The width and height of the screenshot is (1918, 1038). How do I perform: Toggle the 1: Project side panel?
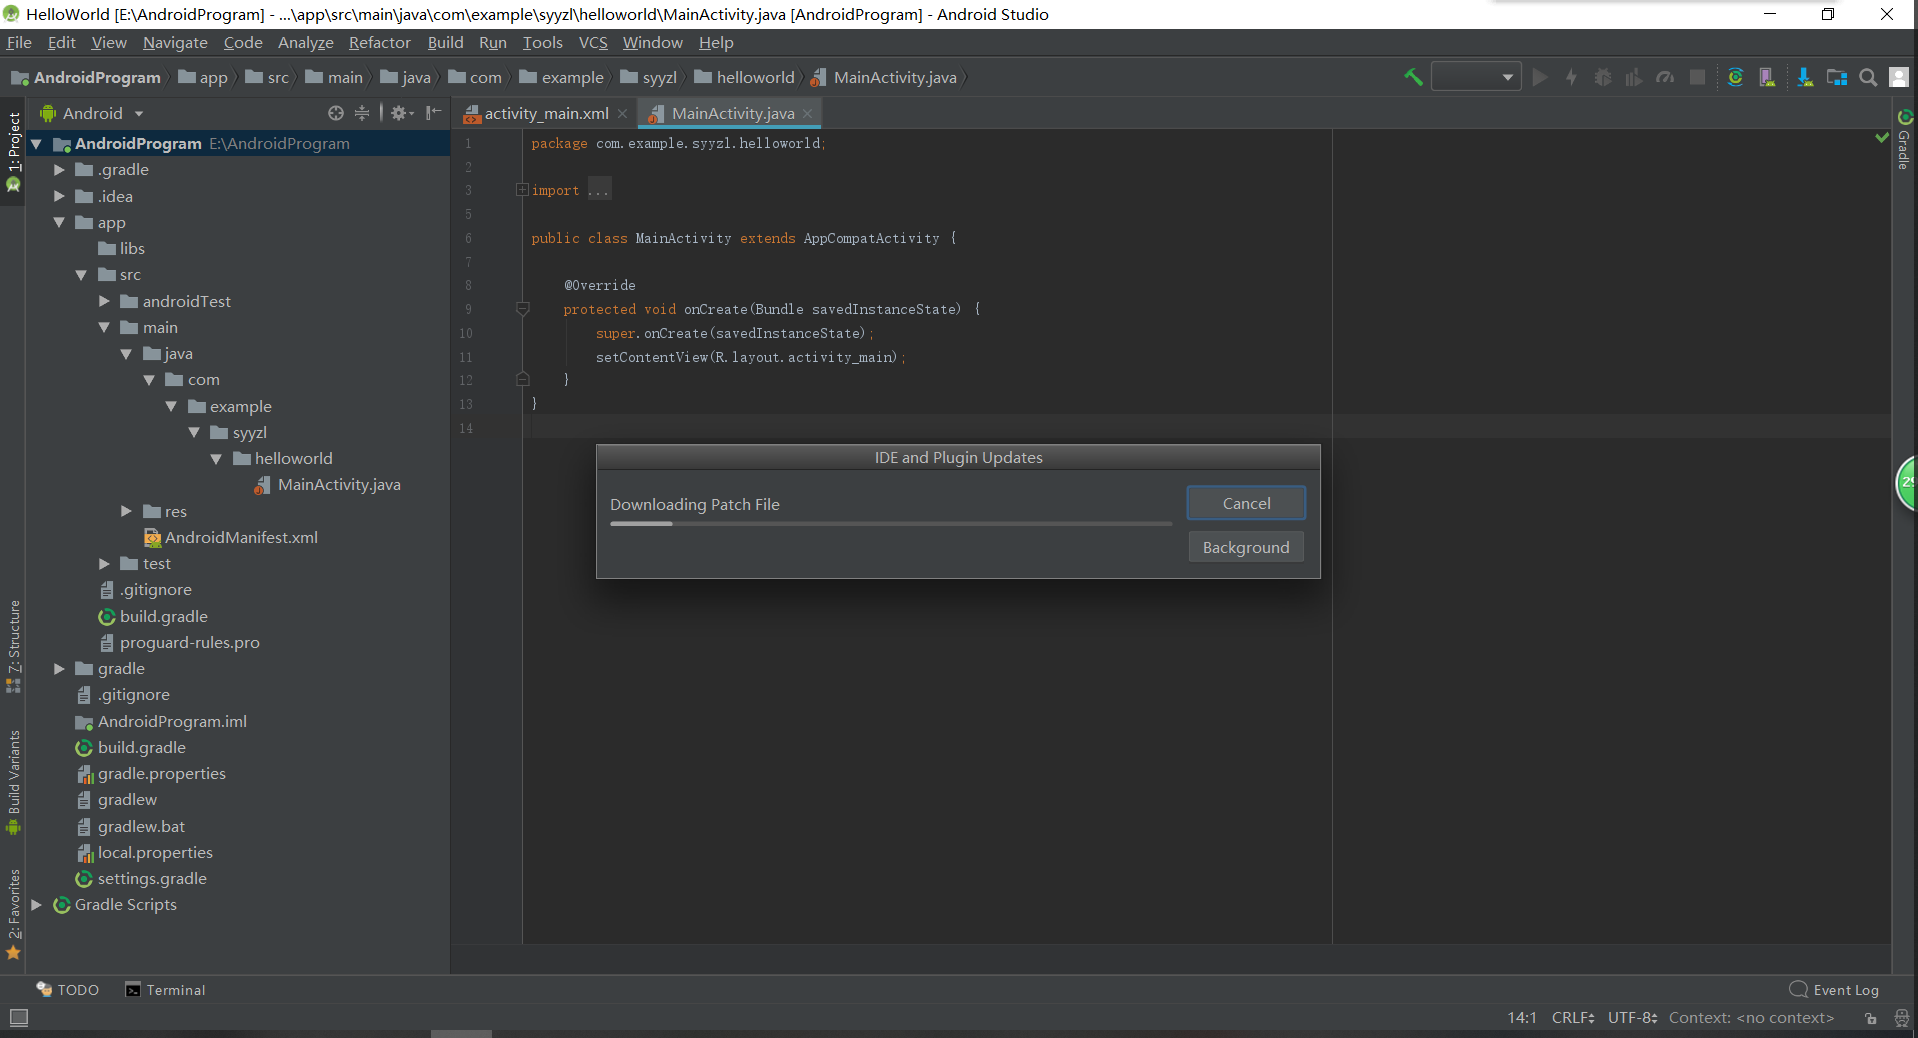tap(14, 151)
